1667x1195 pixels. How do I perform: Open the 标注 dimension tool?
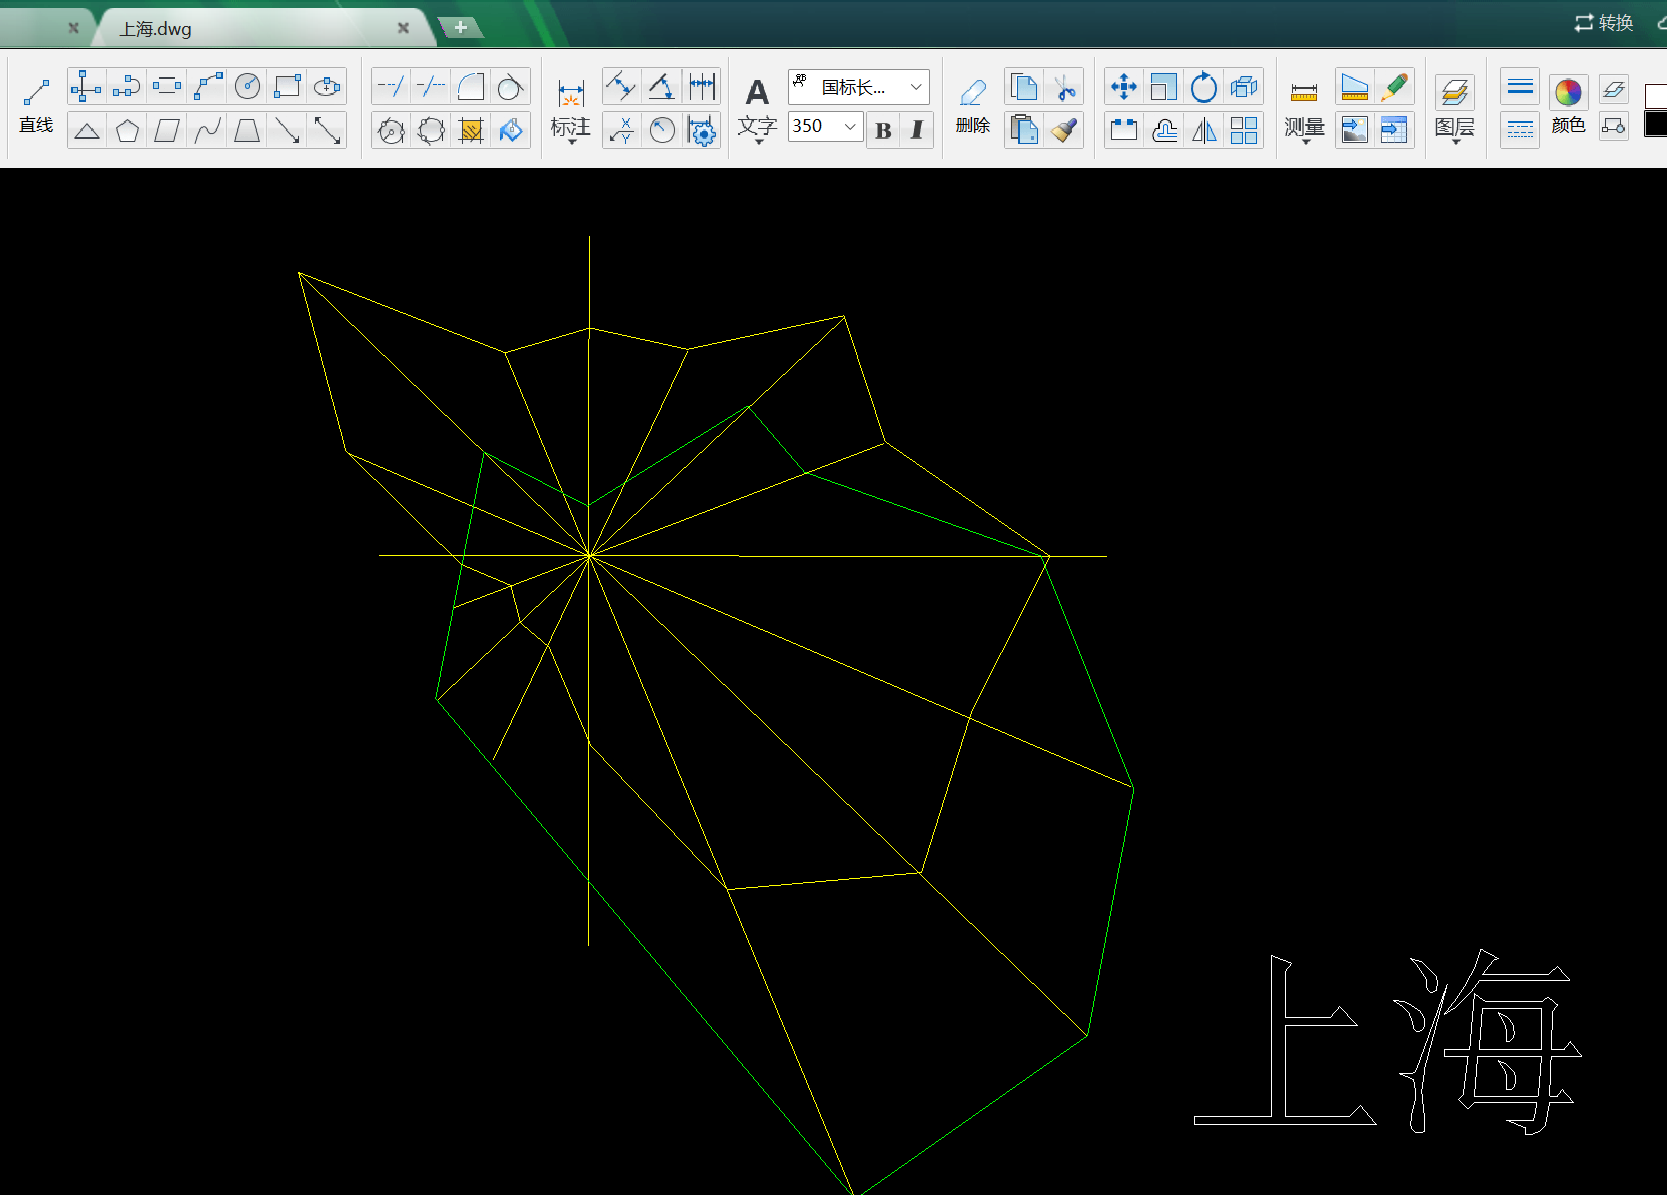click(x=571, y=110)
